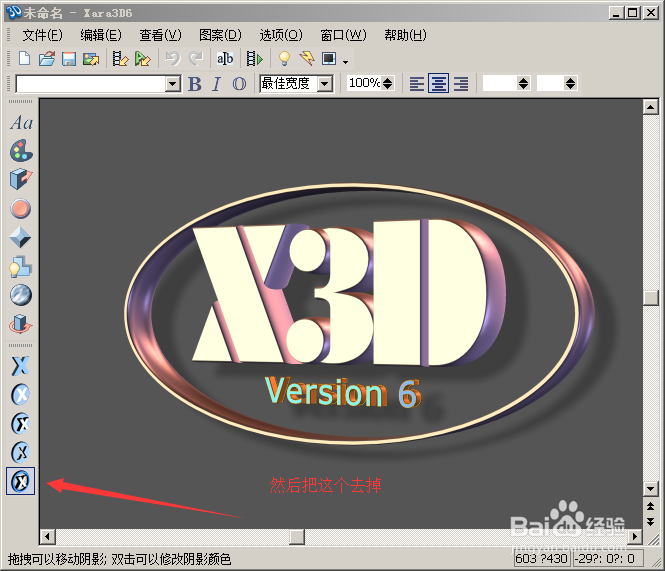Click inside the font name field
This screenshot has height=571, width=665.
pyautogui.click(x=91, y=84)
